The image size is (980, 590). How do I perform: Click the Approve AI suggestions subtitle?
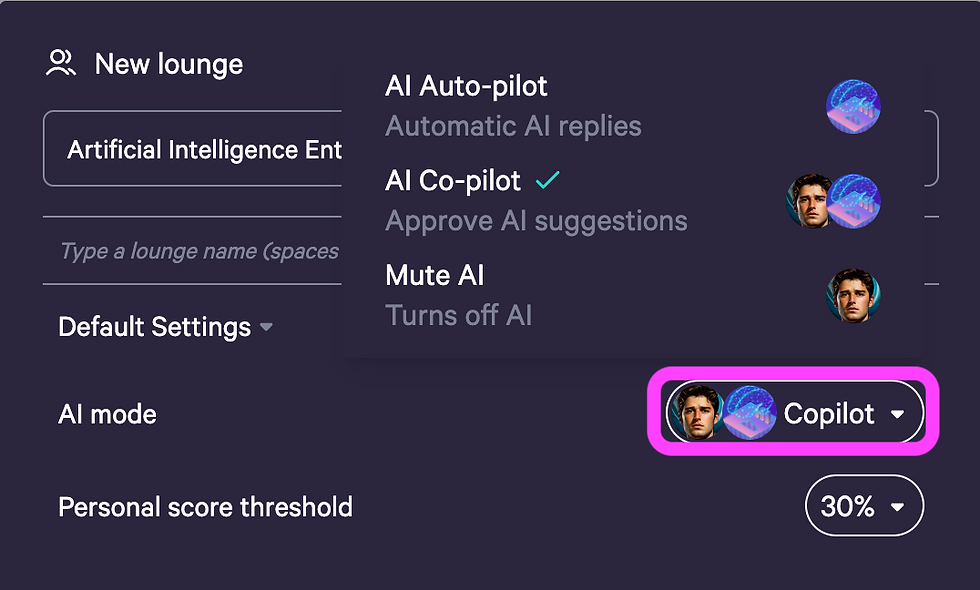[536, 221]
